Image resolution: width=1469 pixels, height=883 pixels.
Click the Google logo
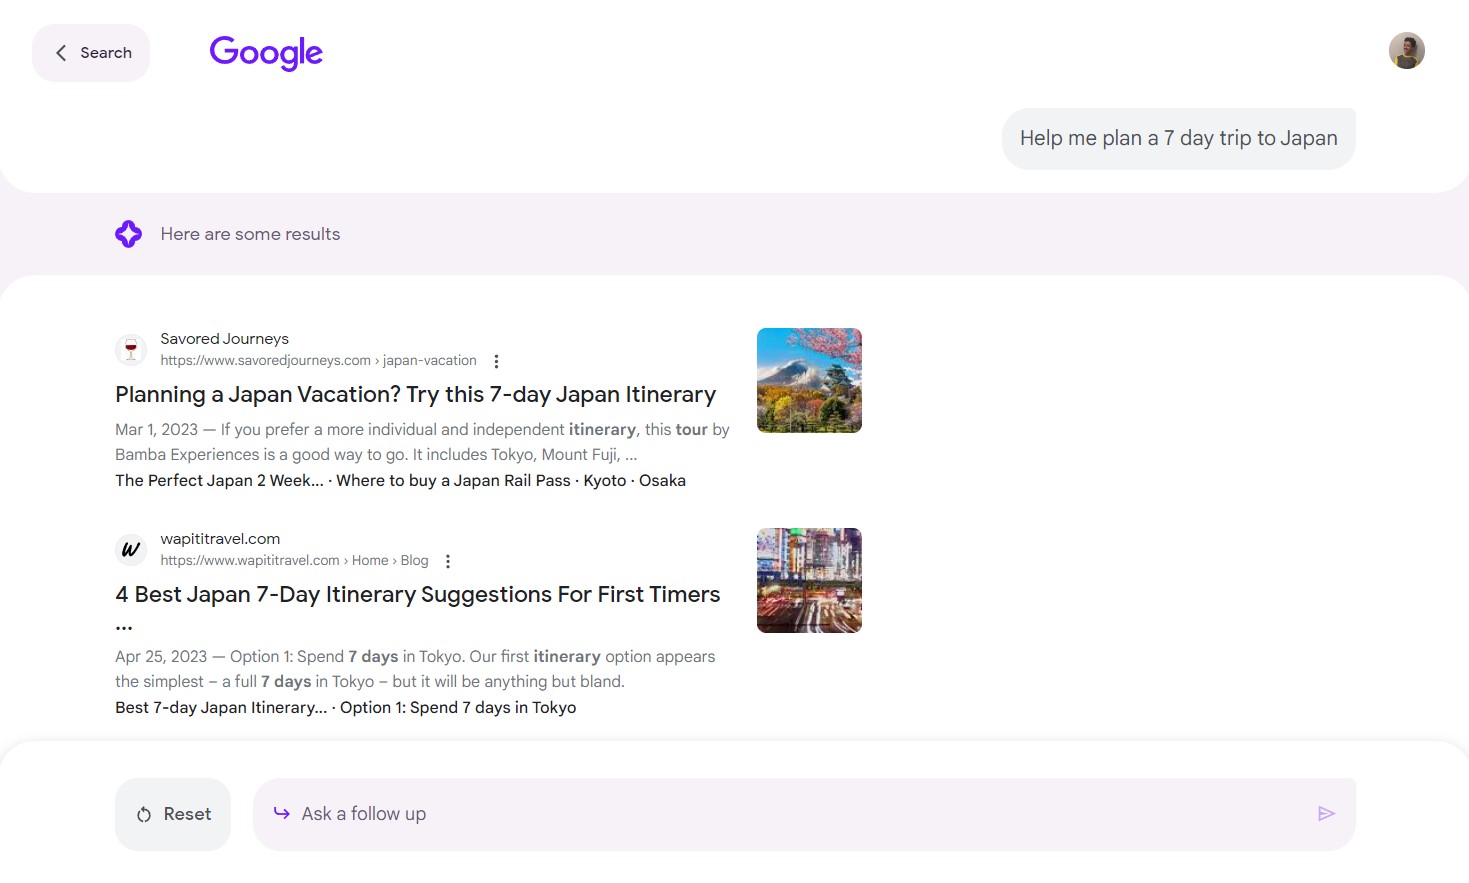[x=266, y=53]
